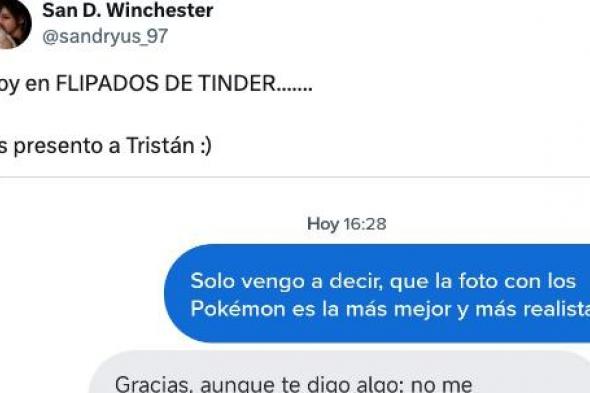Click the Hoy 16:28 chat timestamp
Screen dimensions: 590x393
[347, 224]
